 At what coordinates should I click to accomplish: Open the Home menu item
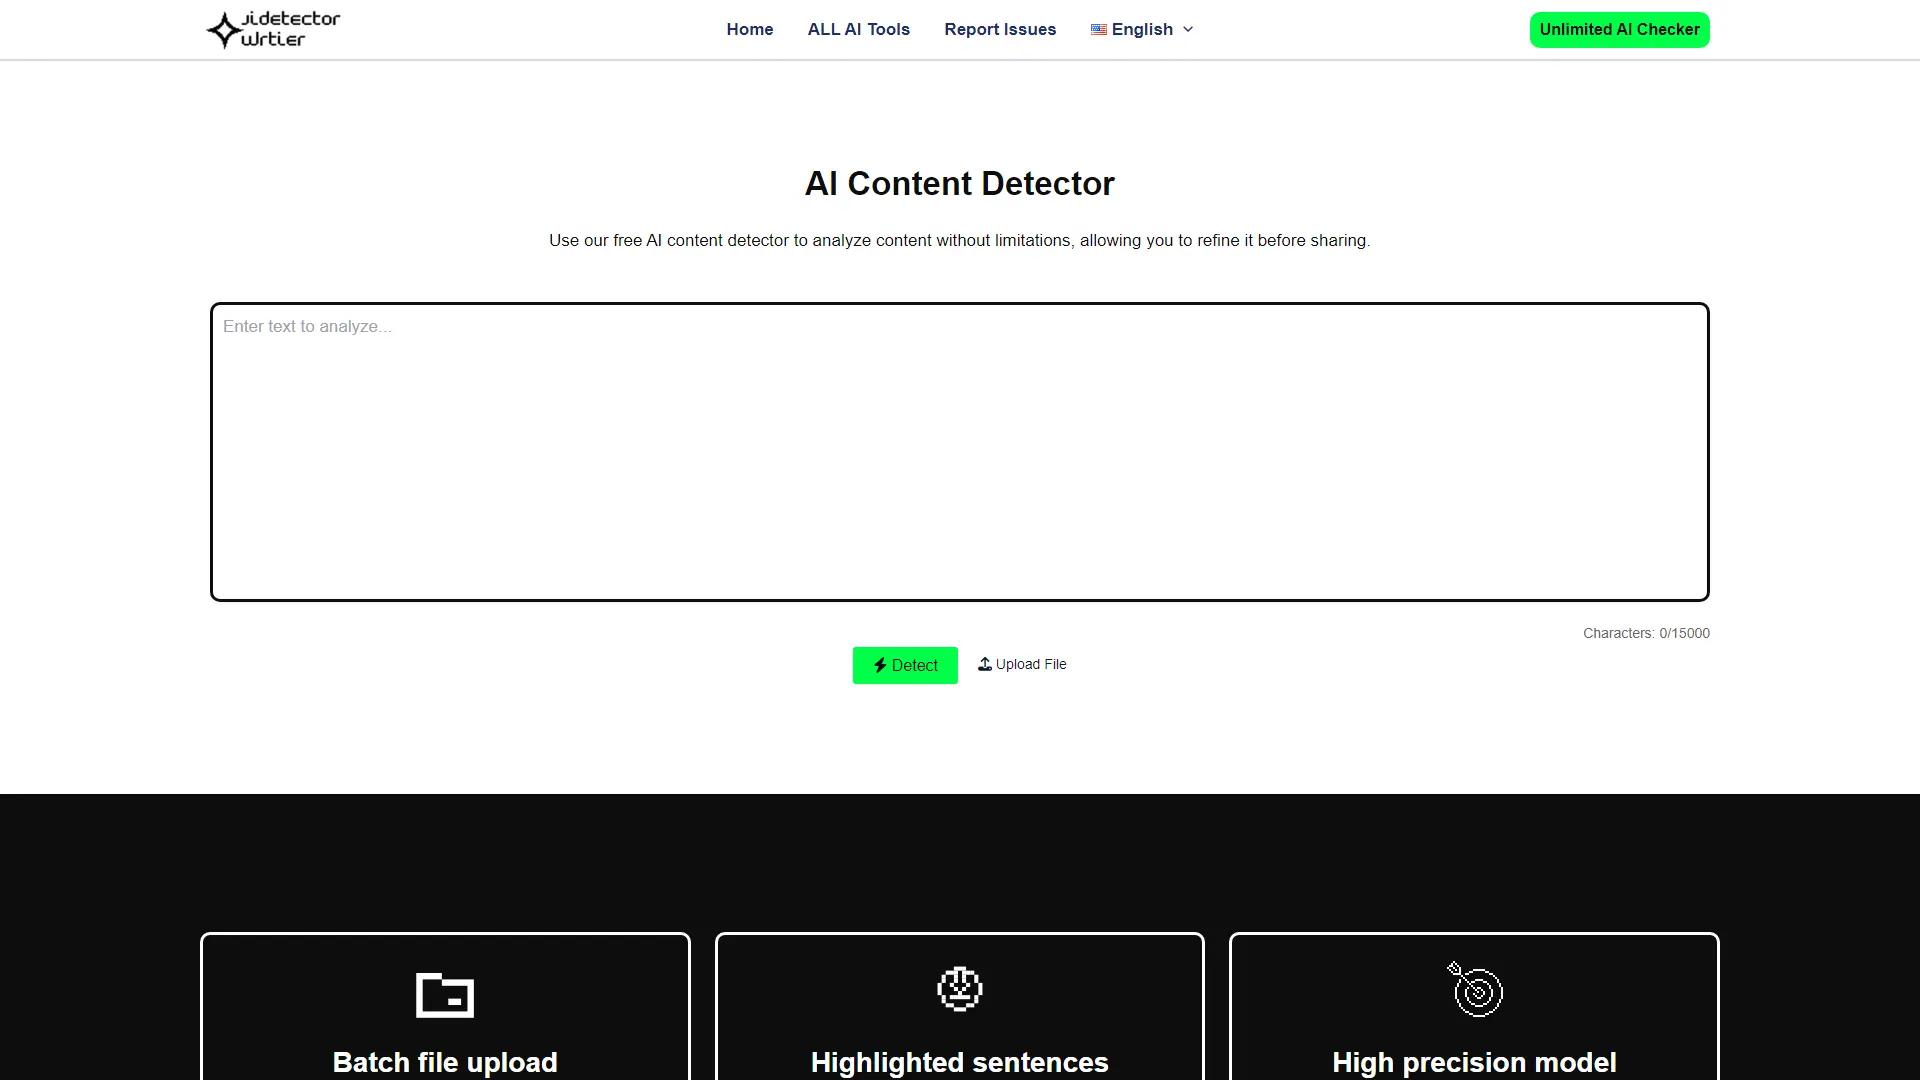pos(750,29)
